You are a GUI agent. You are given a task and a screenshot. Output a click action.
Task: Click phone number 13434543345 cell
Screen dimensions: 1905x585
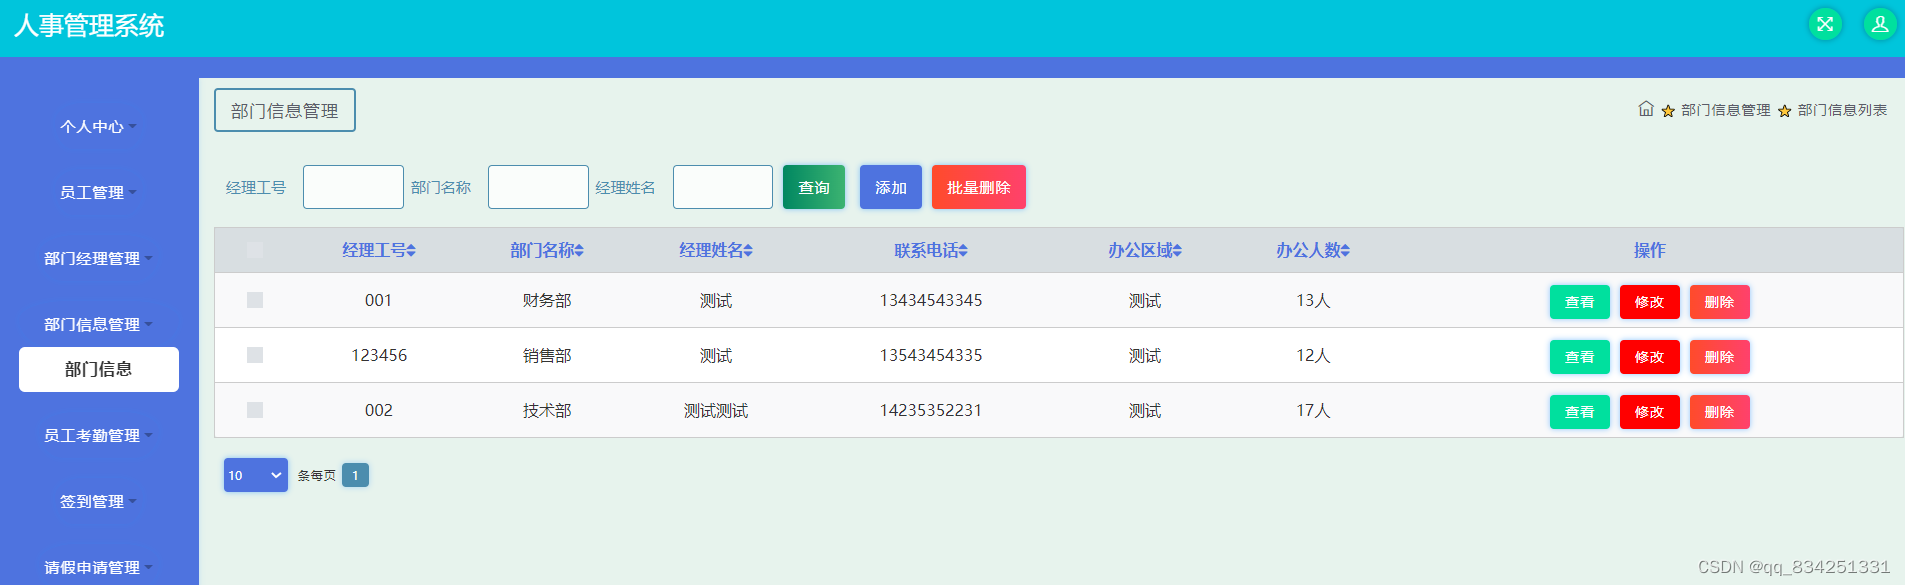tap(931, 300)
